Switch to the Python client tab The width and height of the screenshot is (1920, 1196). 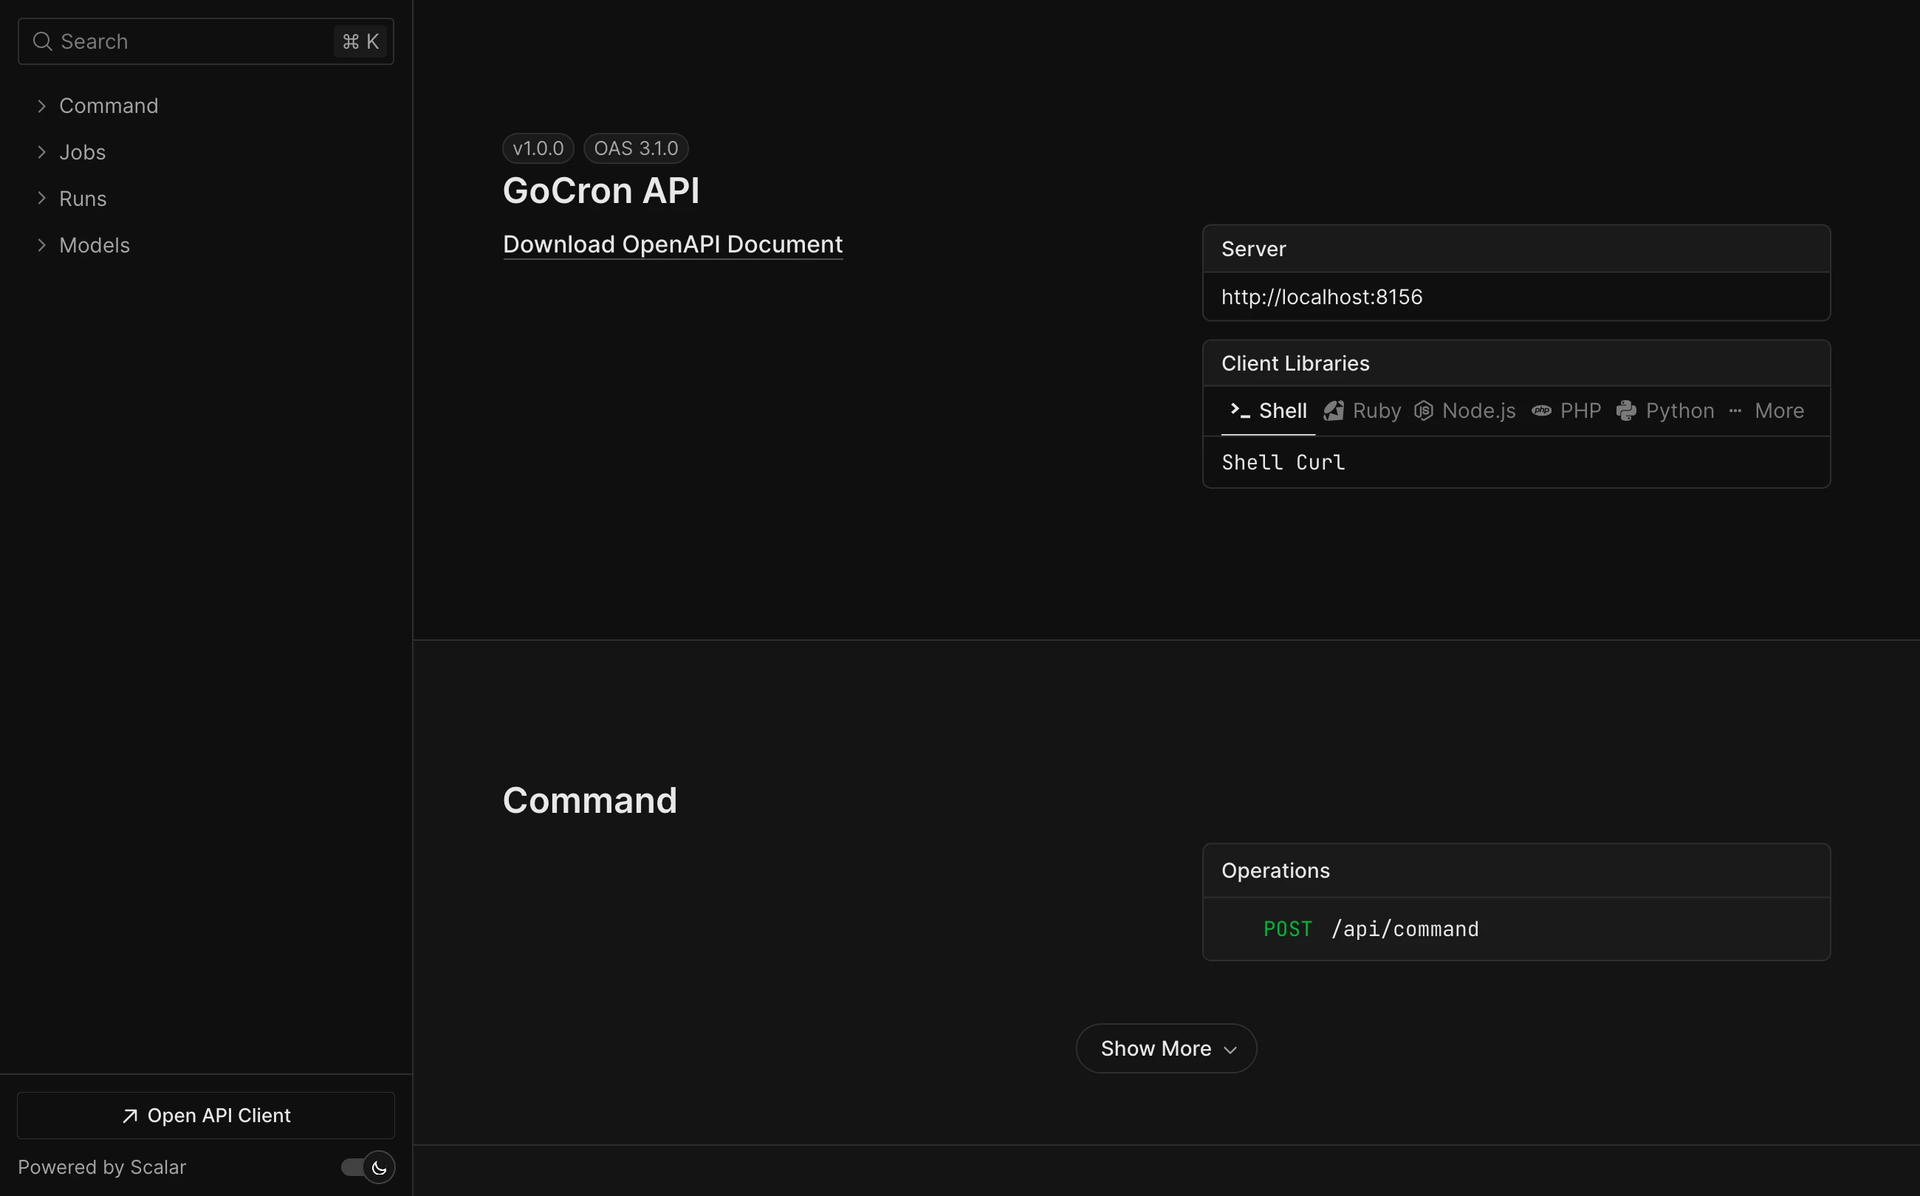(x=1666, y=411)
